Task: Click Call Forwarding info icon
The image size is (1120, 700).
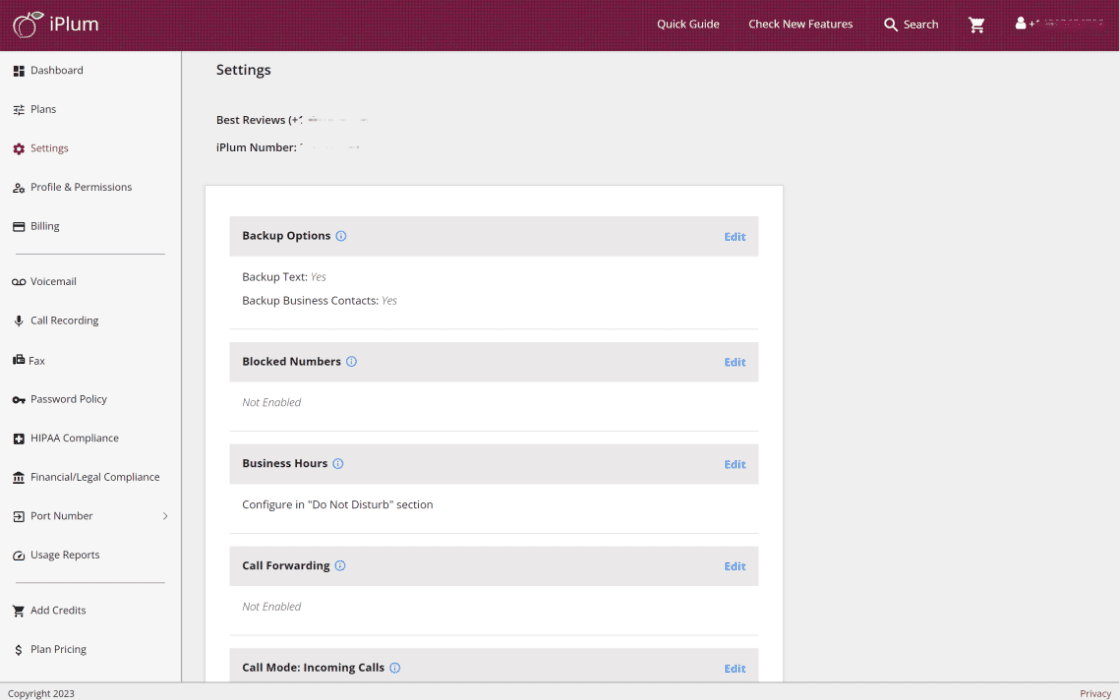Action: [340, 566]
